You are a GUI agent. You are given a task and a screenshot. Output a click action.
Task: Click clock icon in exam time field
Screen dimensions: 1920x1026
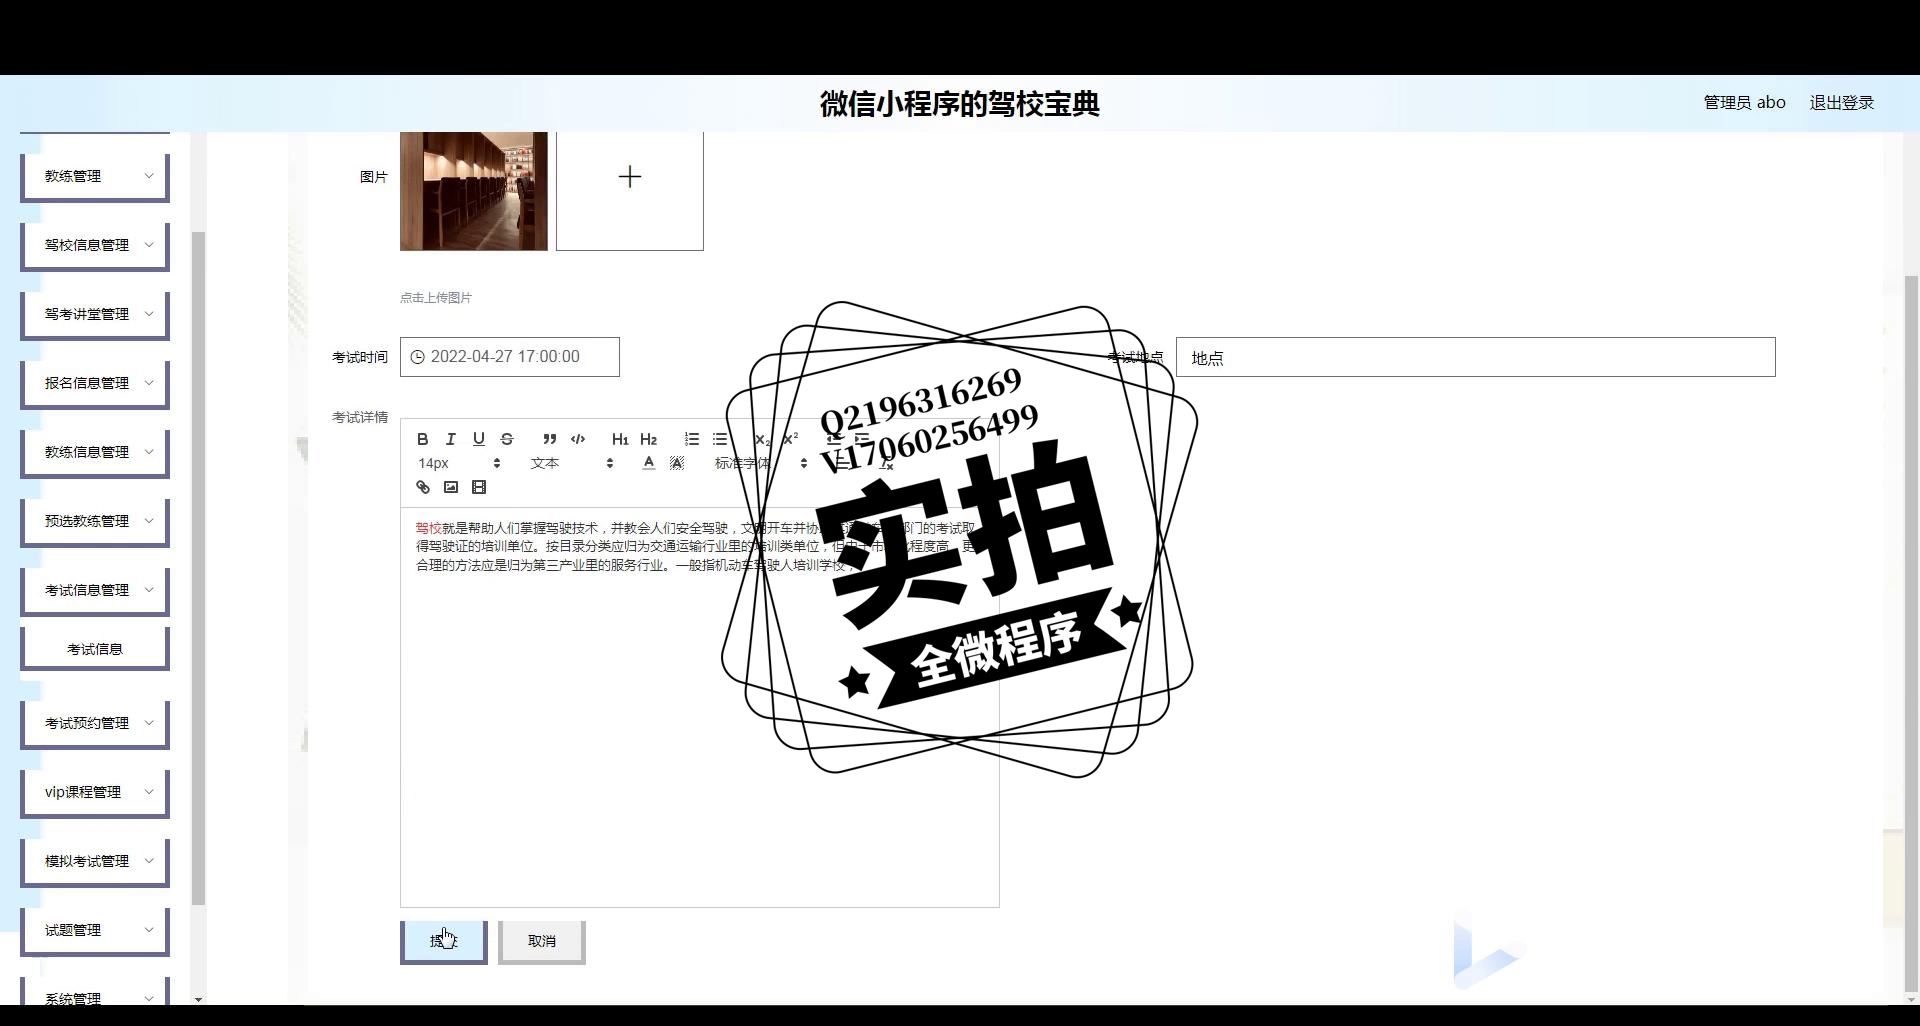pos(418,357)
